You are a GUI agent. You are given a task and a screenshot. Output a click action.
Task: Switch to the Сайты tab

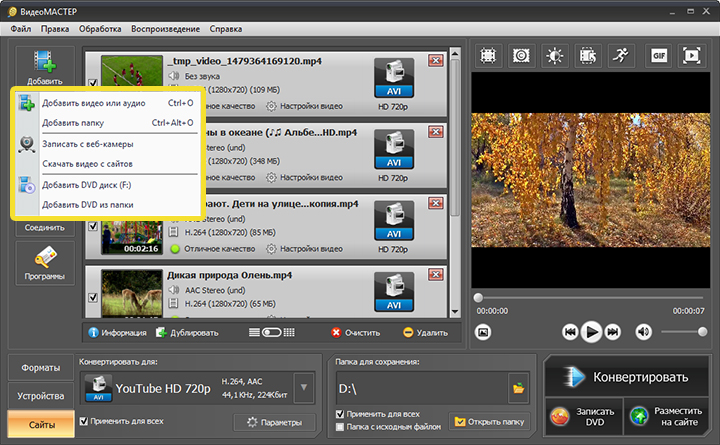click(40, 424)
